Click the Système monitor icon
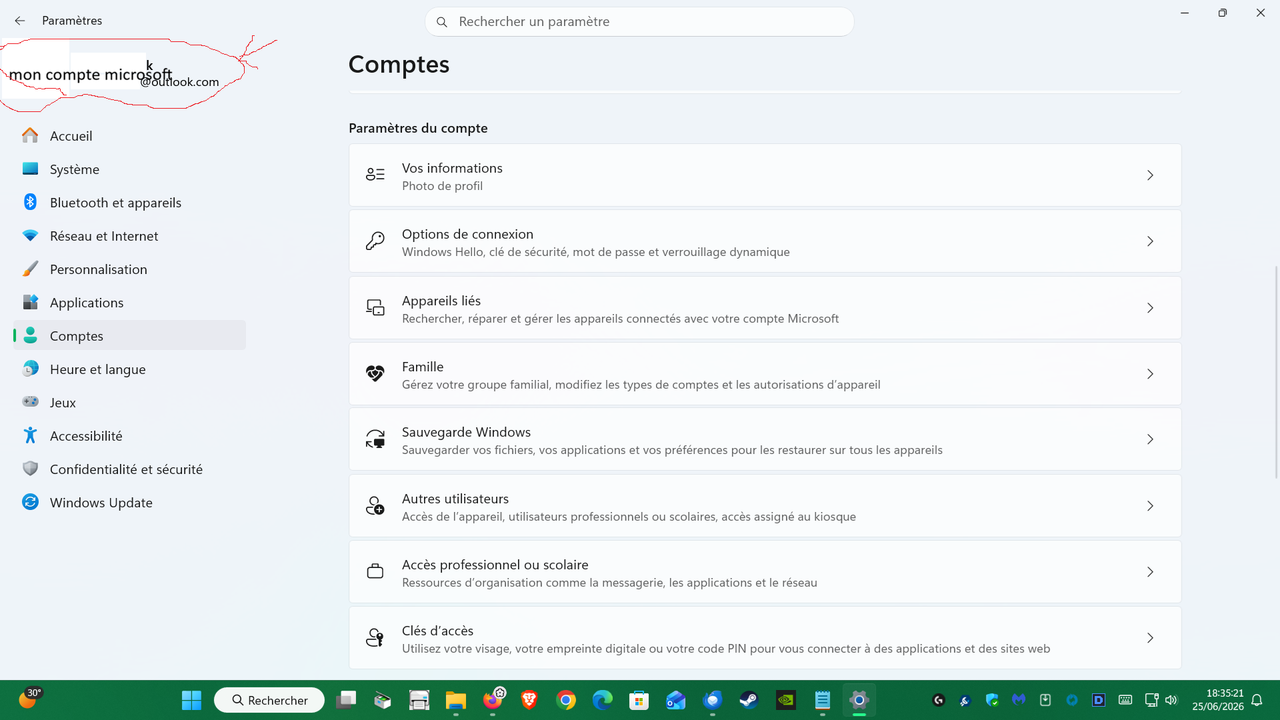The height and width of the screenshot is (720, 1280). pos(30,169)
